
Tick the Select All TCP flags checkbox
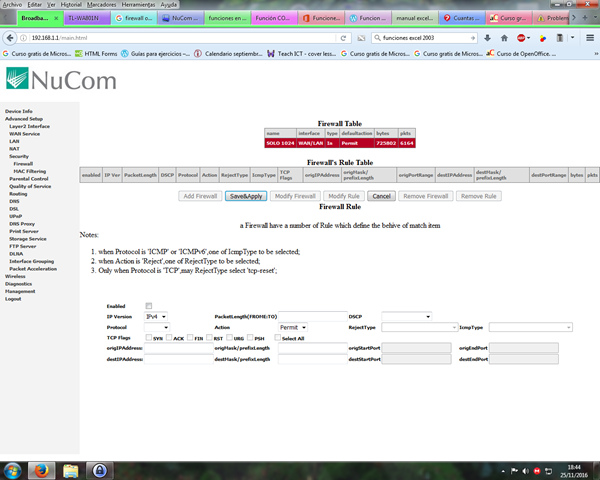click(278, 338)
